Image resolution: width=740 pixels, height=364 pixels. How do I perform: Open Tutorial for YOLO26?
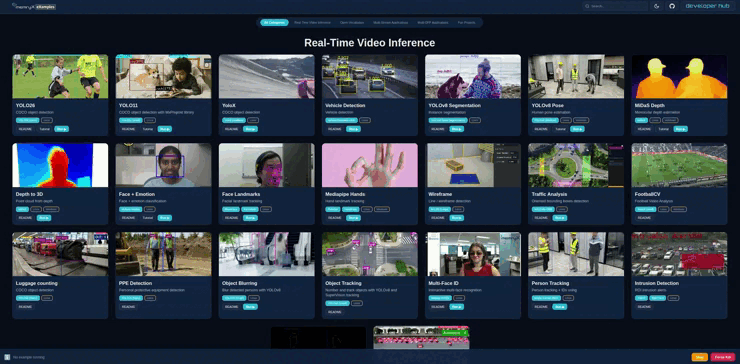click(x=44, y=129)
